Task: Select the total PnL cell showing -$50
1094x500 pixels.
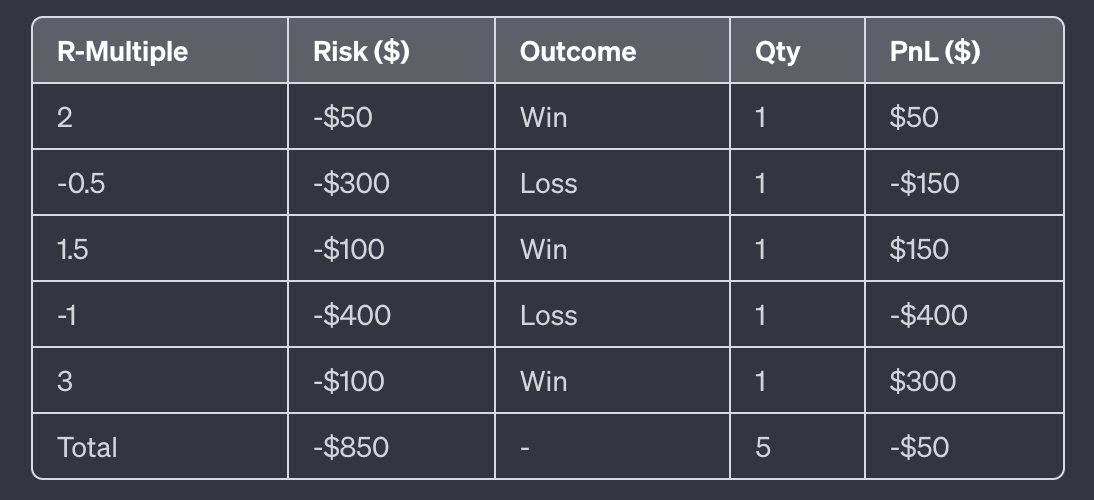Action: pyautogui.click(x=919, y=447)
